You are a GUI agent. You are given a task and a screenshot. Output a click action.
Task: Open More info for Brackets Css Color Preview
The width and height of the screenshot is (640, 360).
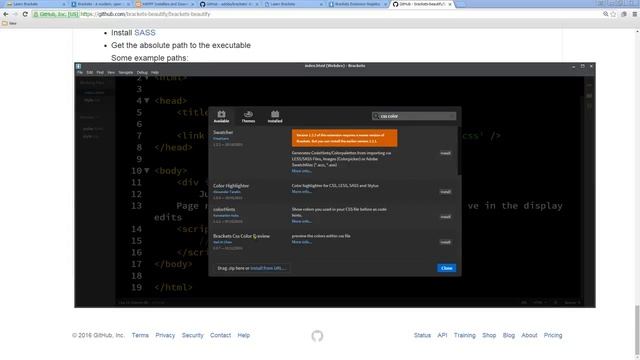click(302, 242)
